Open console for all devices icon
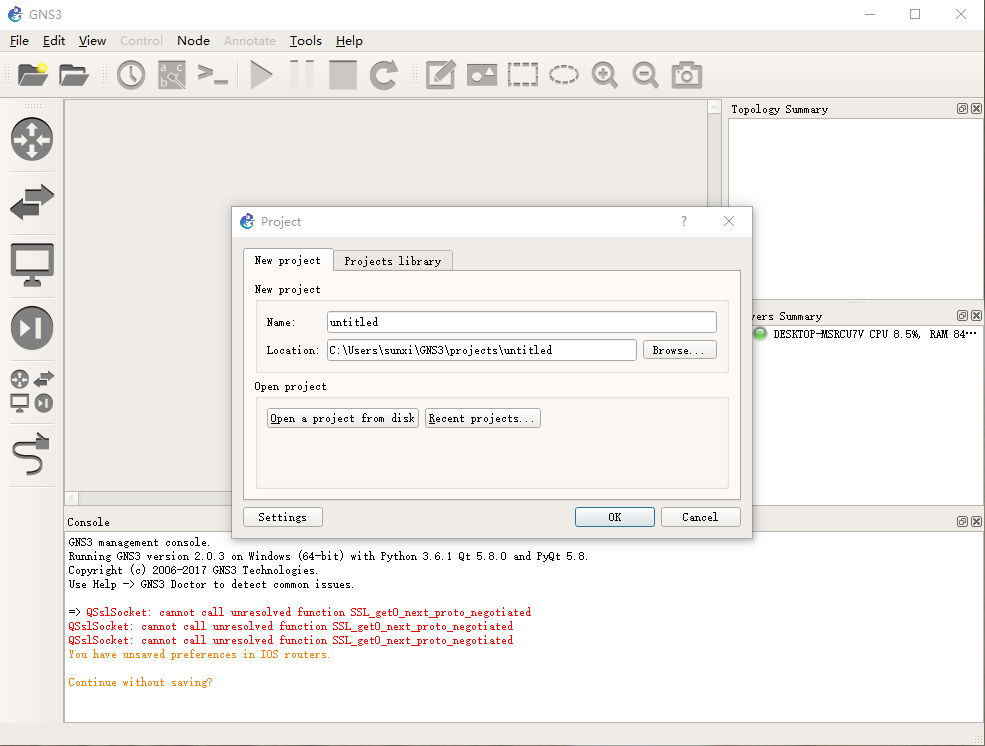This screenshot has height=746, width=985. pos(212,75)
